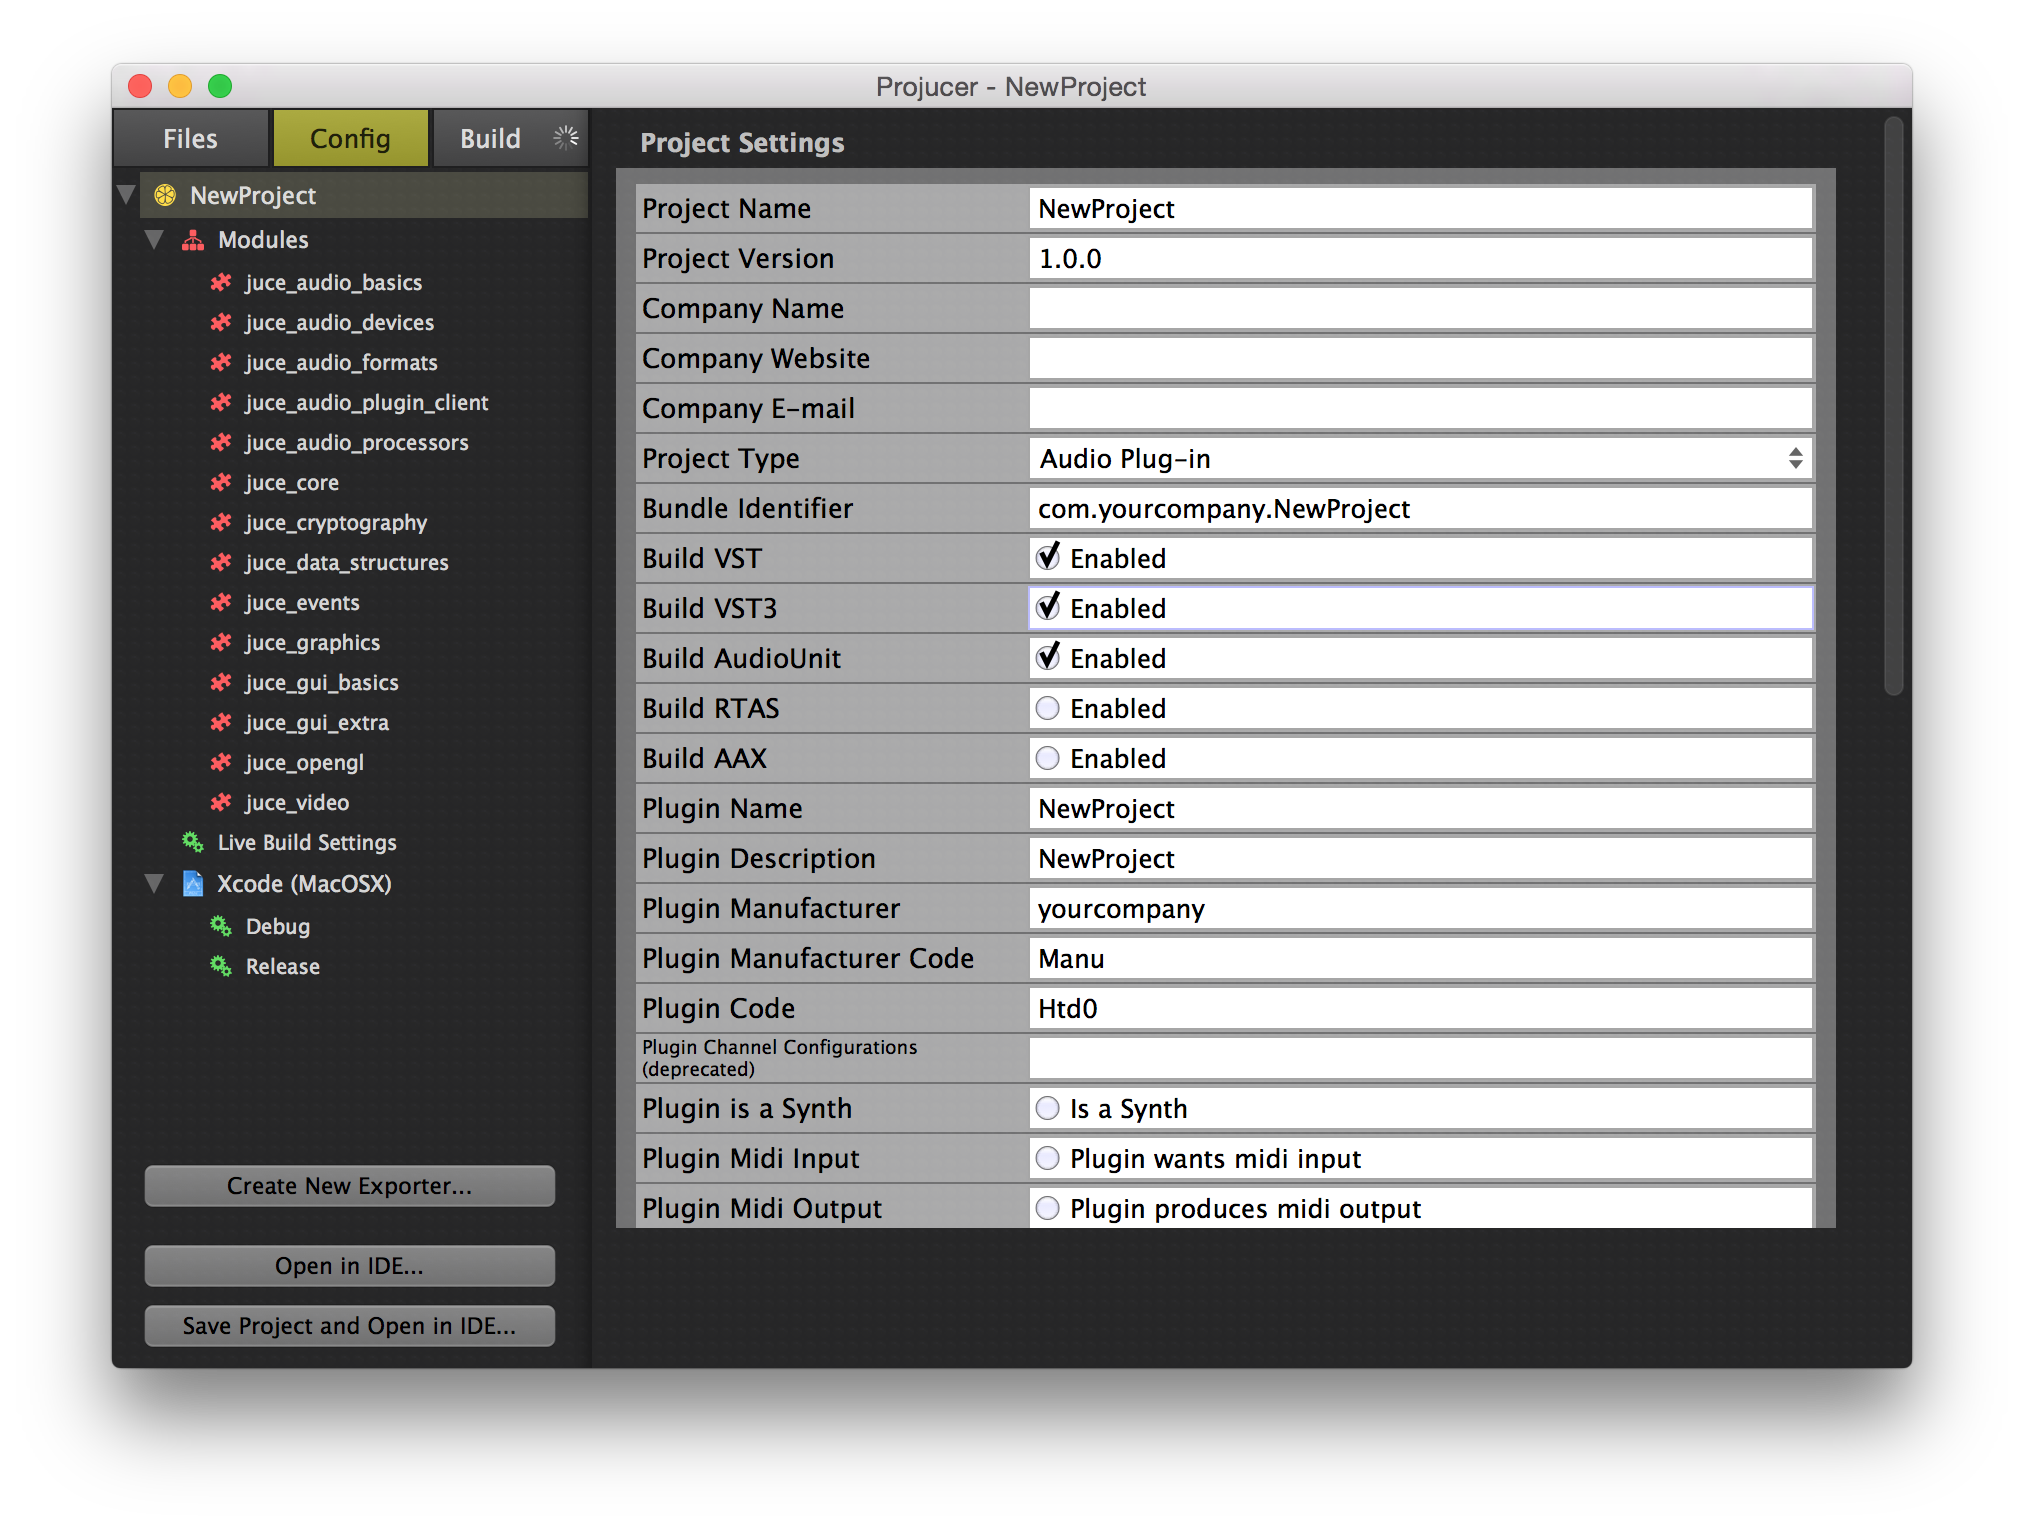The width and height of the screenshot is (2024, 1528).
Task: Click the gear icon next to Release
Action: tap(220, 966)
